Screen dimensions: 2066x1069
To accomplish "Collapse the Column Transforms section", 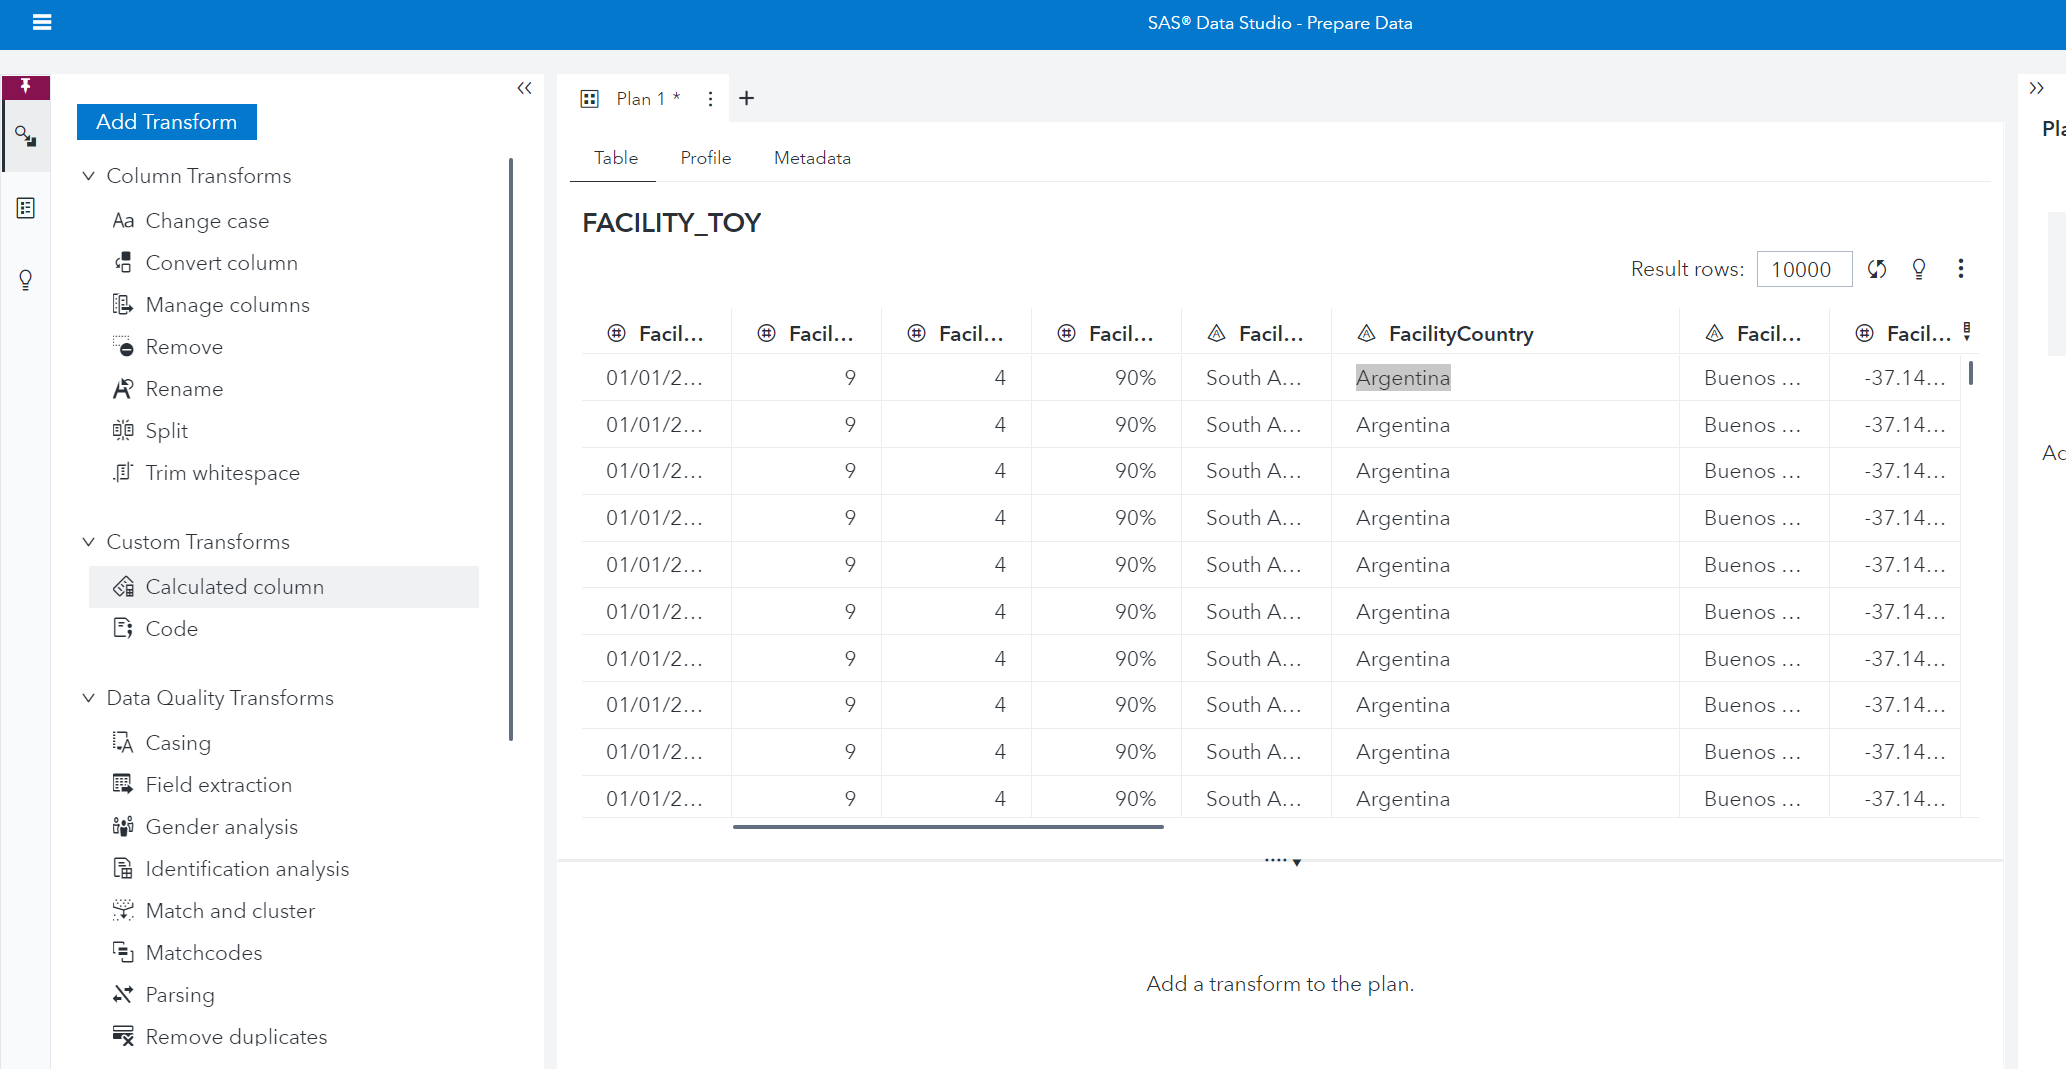I will 89,176.
